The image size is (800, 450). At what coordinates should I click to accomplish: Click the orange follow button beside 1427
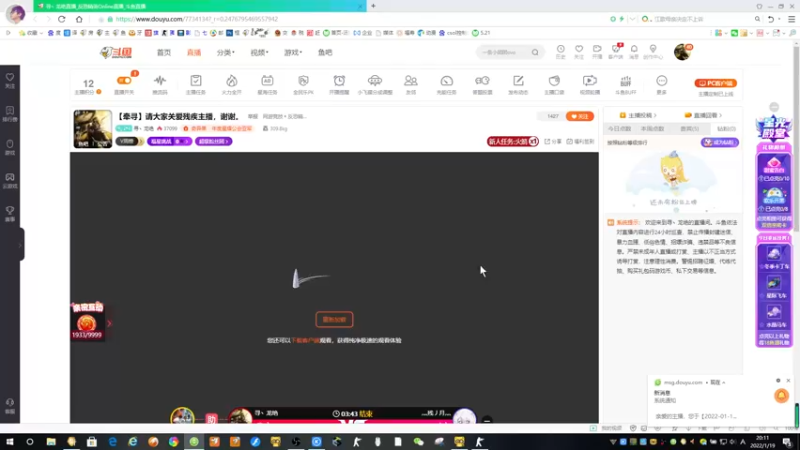coord(580,116)
